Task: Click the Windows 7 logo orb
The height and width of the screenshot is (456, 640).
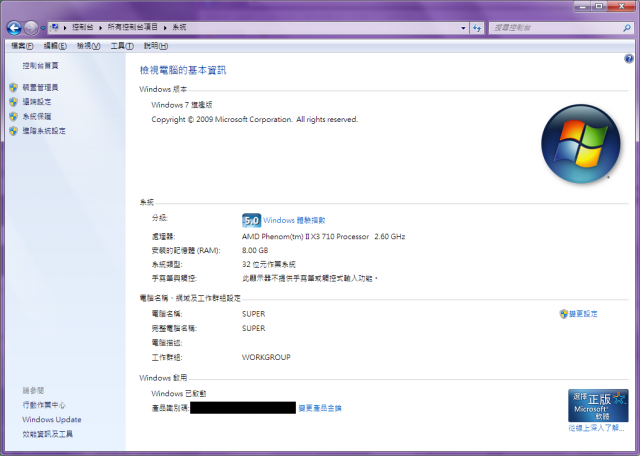Action: [x=580, y=144]
